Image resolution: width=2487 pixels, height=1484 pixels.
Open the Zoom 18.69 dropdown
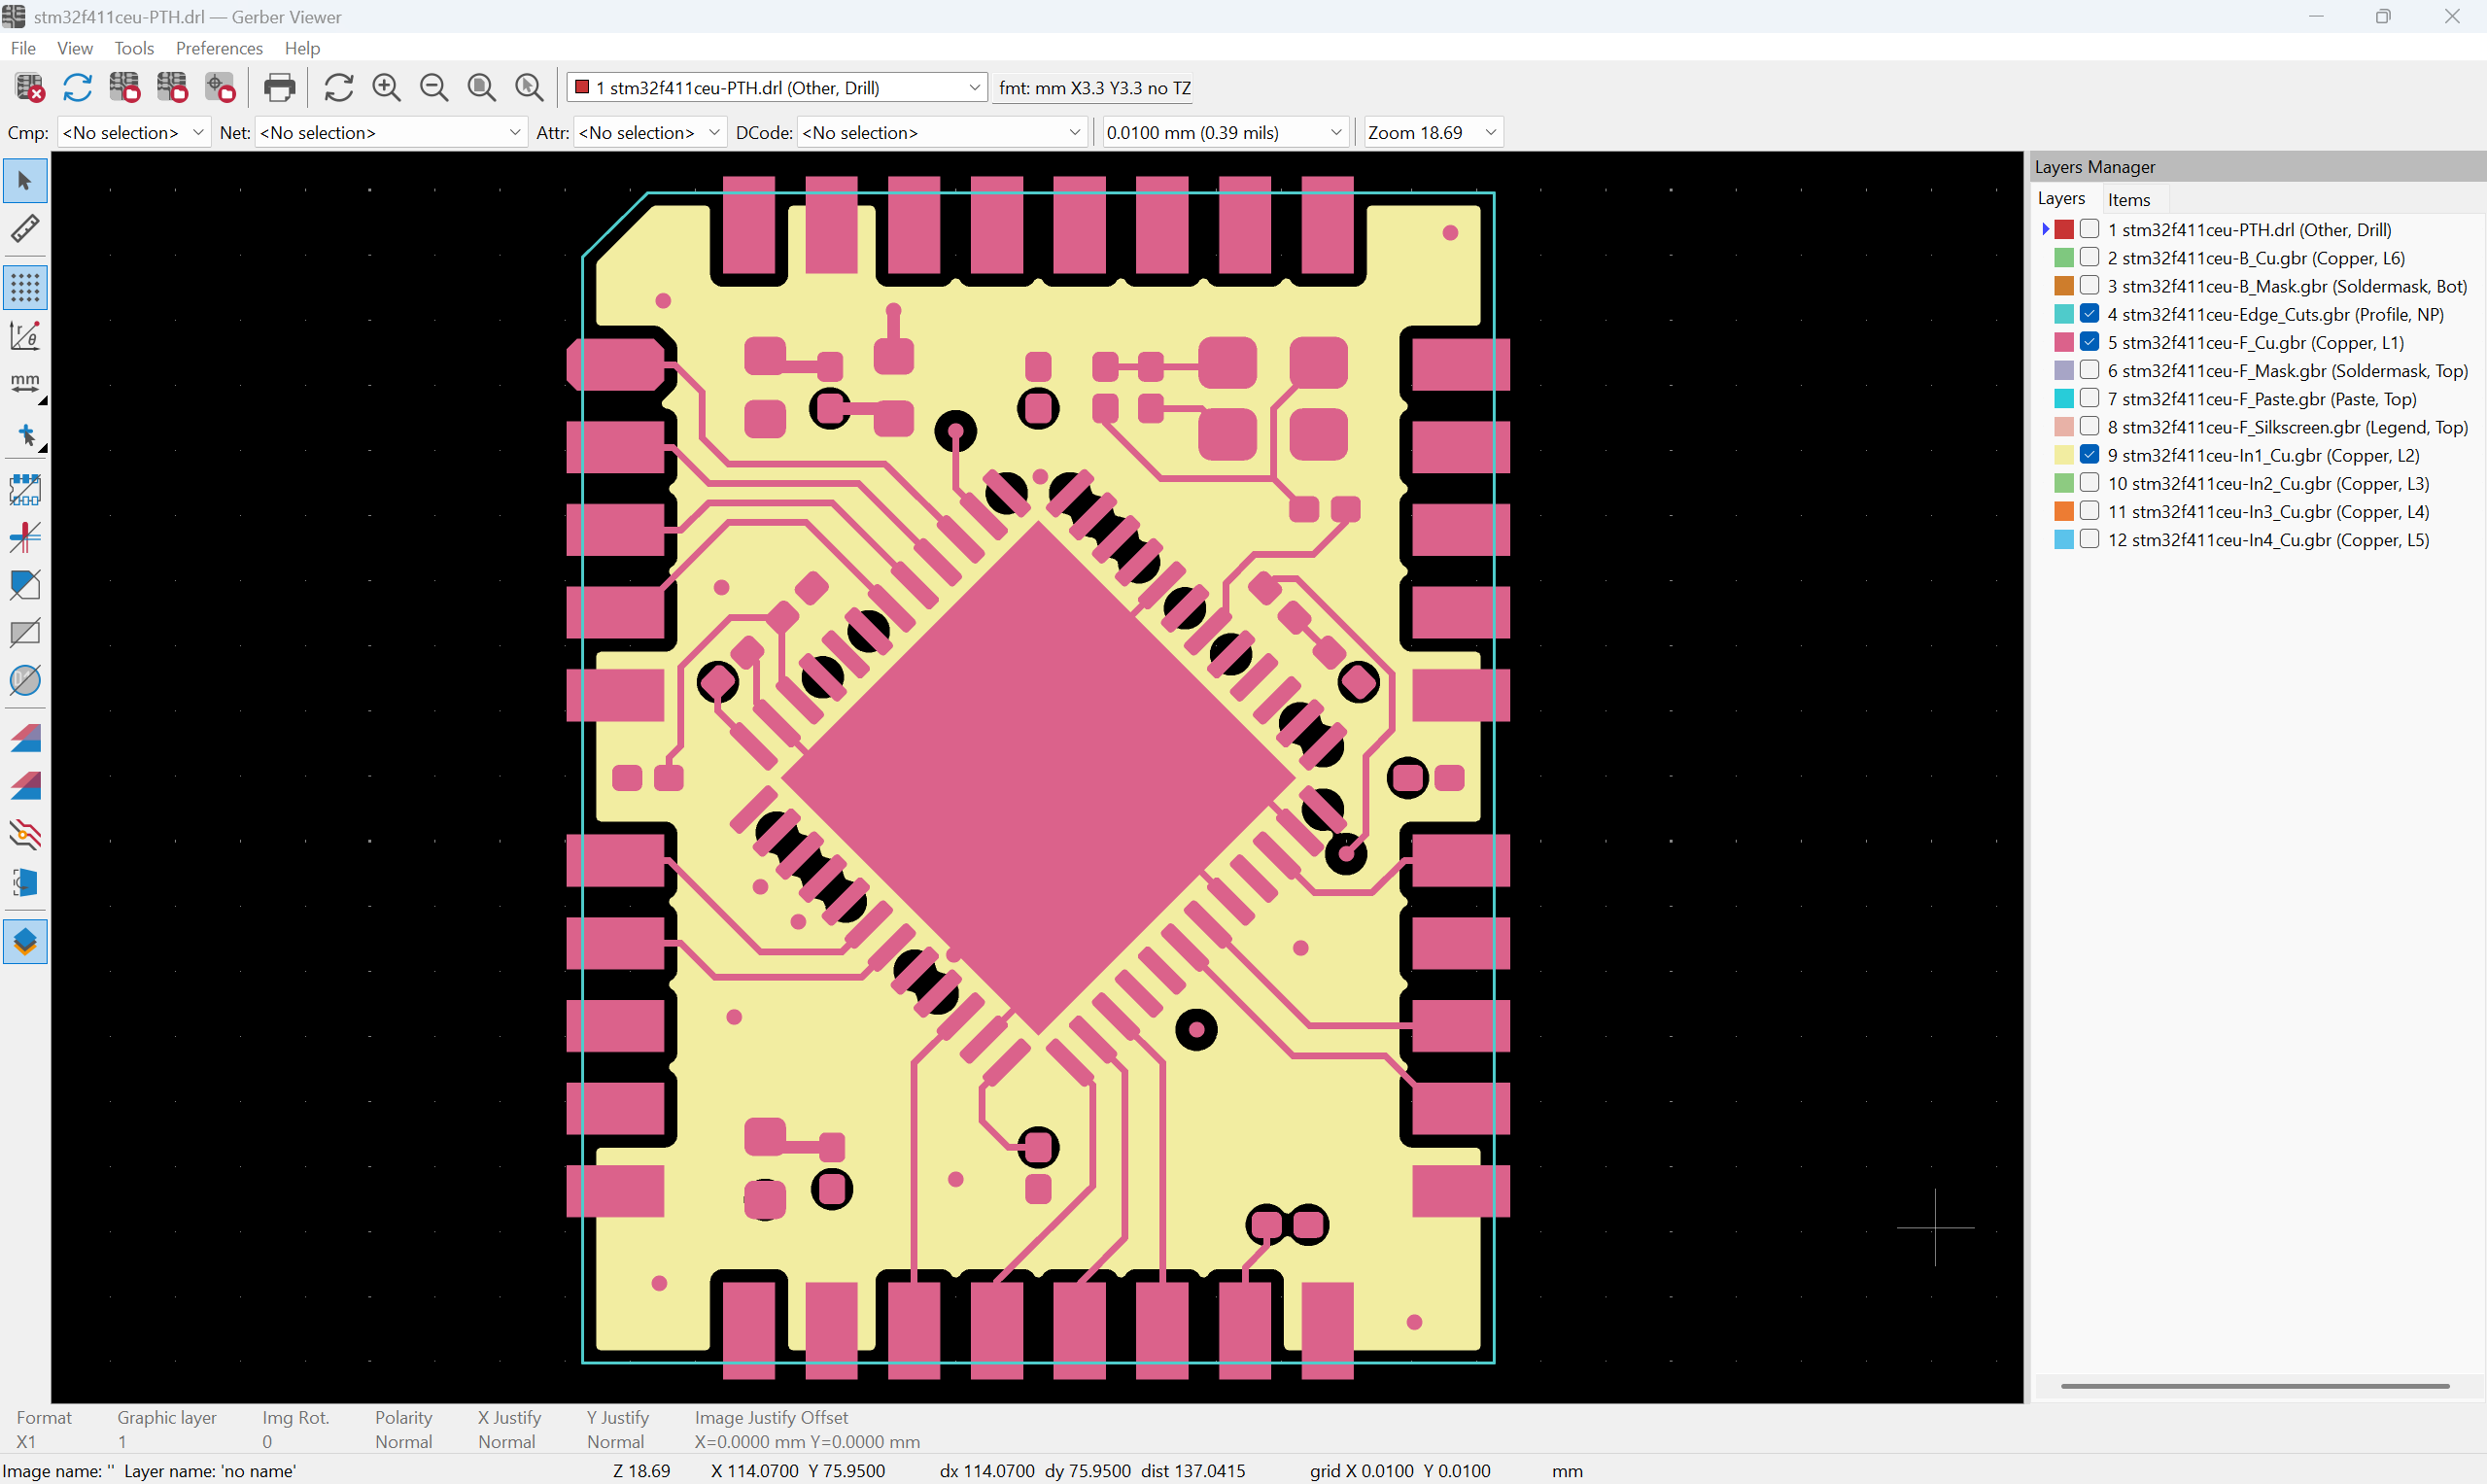1433,132
